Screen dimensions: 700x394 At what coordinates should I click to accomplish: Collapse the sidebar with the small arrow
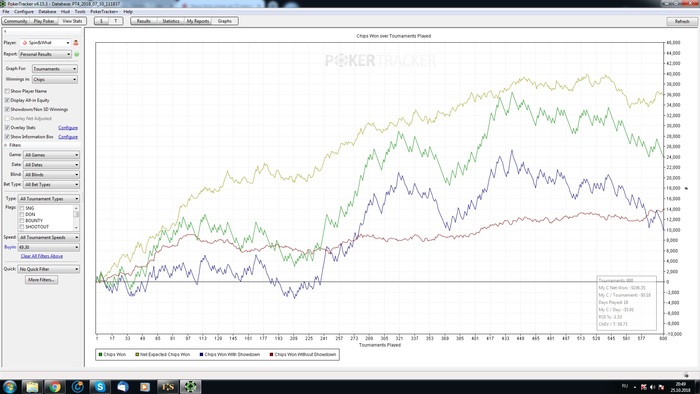click(5, 32)
